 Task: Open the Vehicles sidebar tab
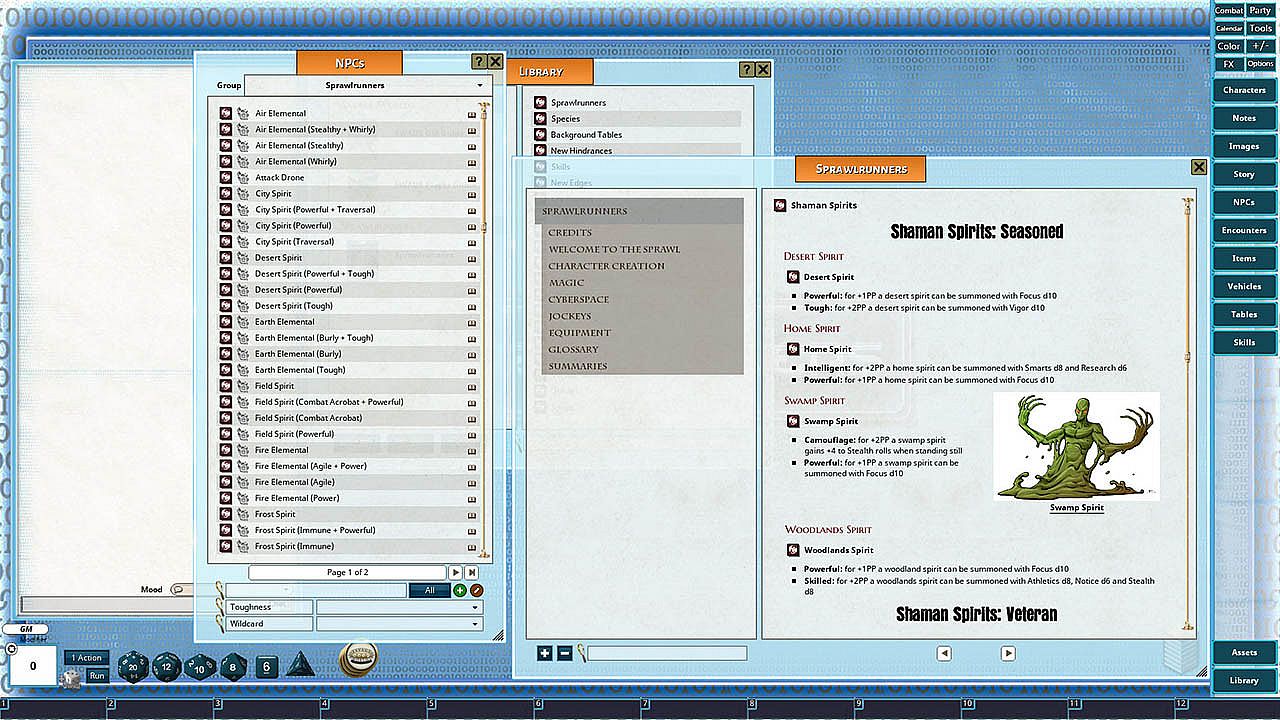[x=1244, y=286]
